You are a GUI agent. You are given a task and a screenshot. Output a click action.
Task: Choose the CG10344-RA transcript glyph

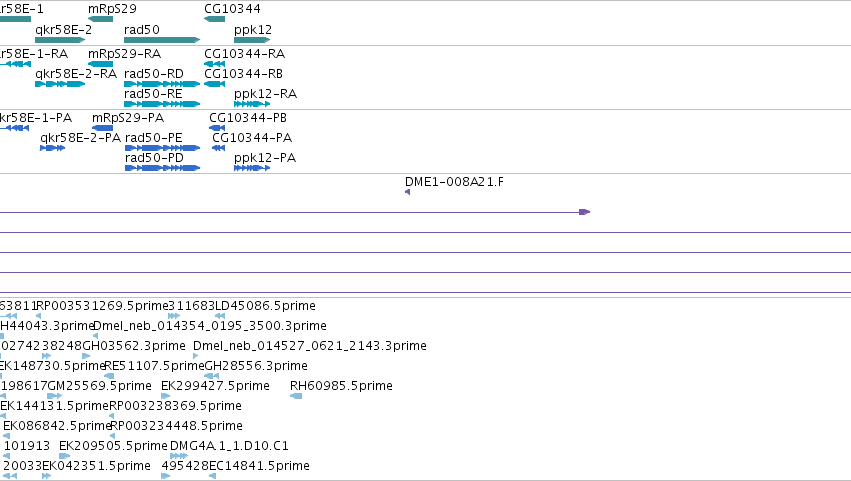point(214,64)
